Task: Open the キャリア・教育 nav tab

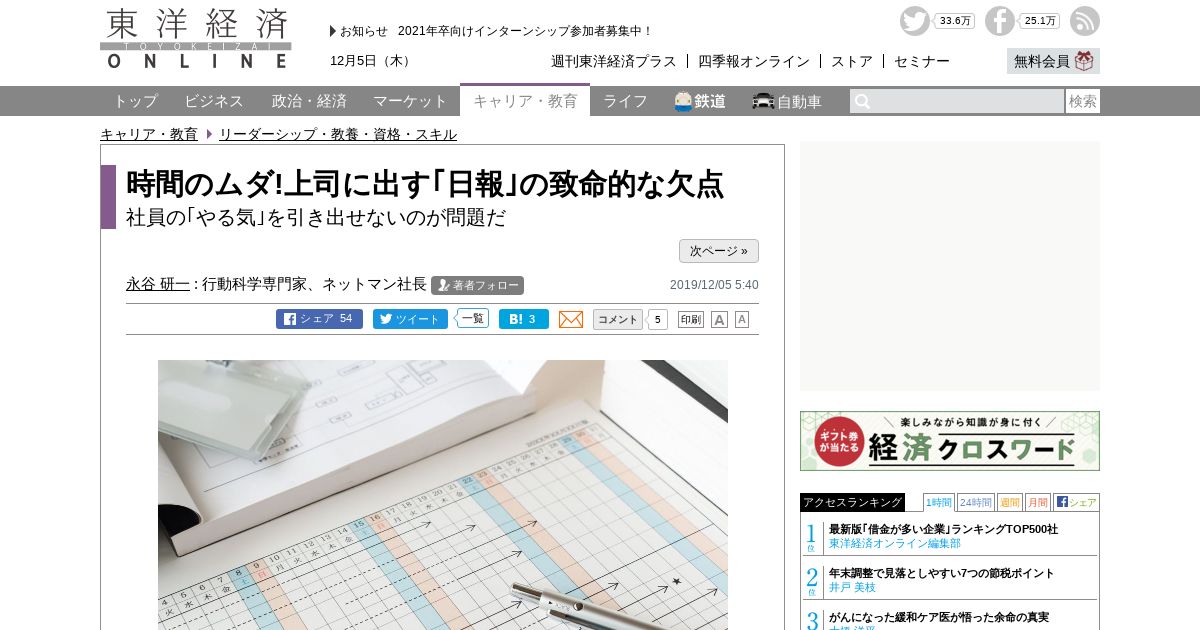Action: (525, 101)
